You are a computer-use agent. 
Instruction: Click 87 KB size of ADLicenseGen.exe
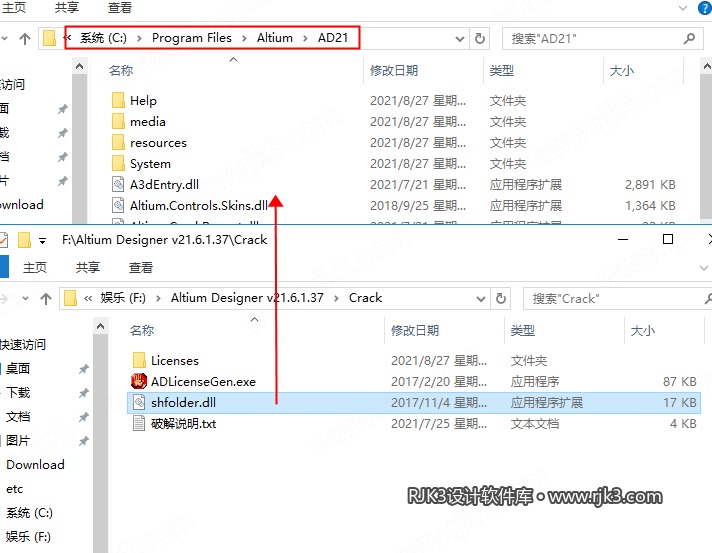[x=679, y=381]
